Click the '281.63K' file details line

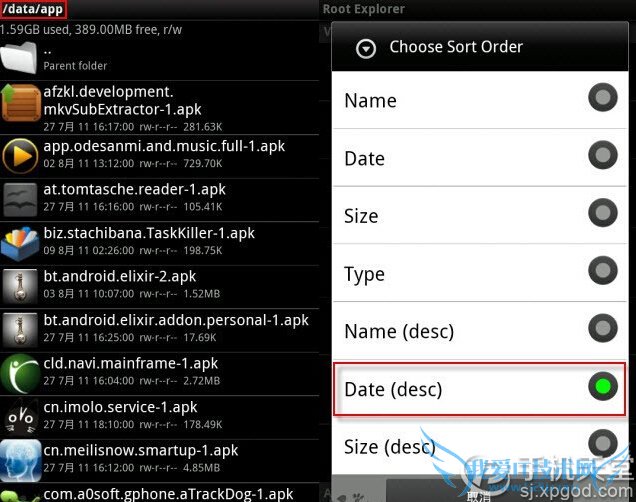pyautogui.click(x=133, y=127)
